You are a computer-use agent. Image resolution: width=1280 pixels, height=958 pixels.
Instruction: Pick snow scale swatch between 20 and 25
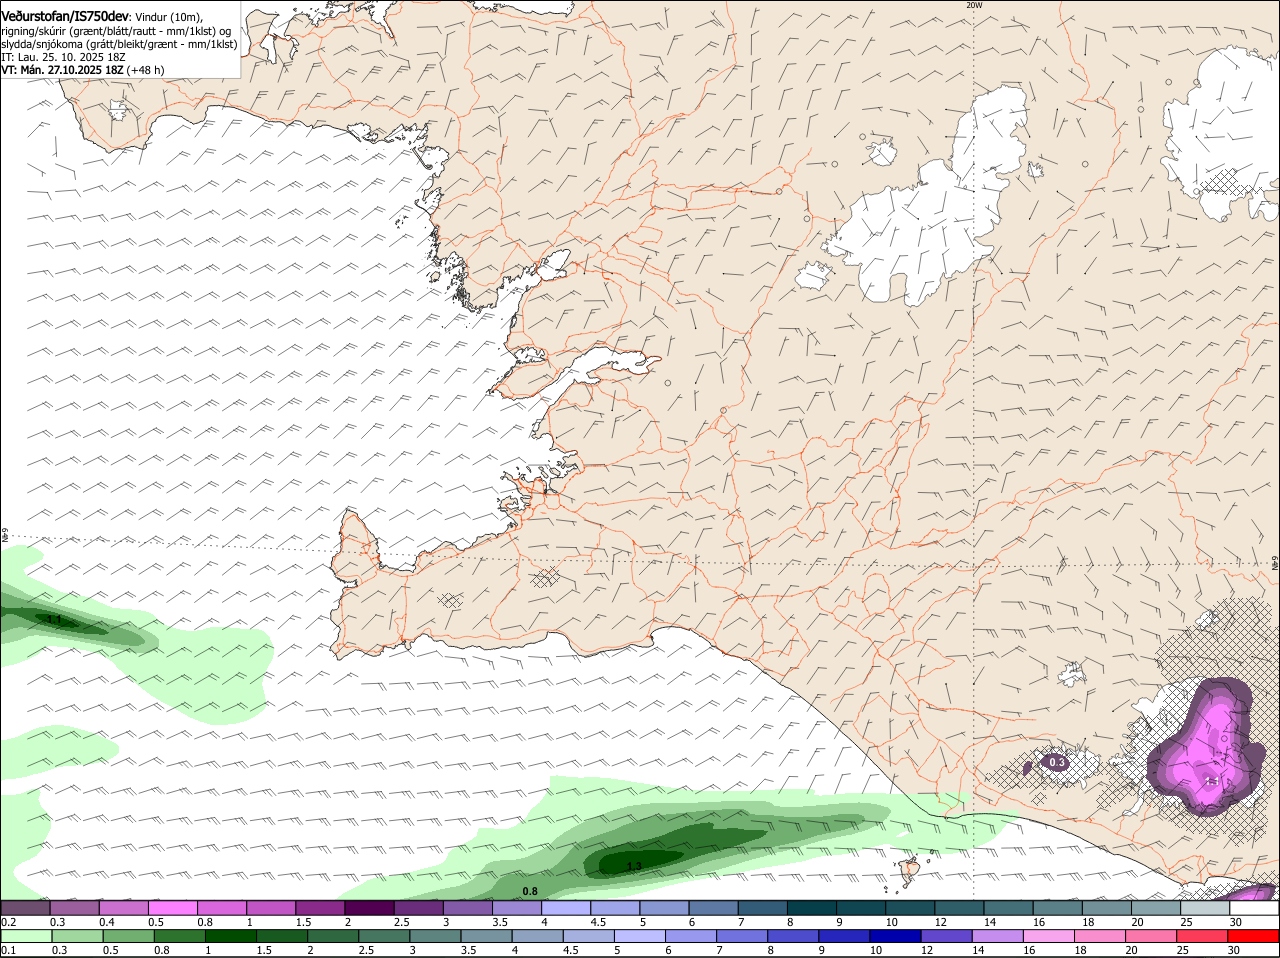point(1156,907)
